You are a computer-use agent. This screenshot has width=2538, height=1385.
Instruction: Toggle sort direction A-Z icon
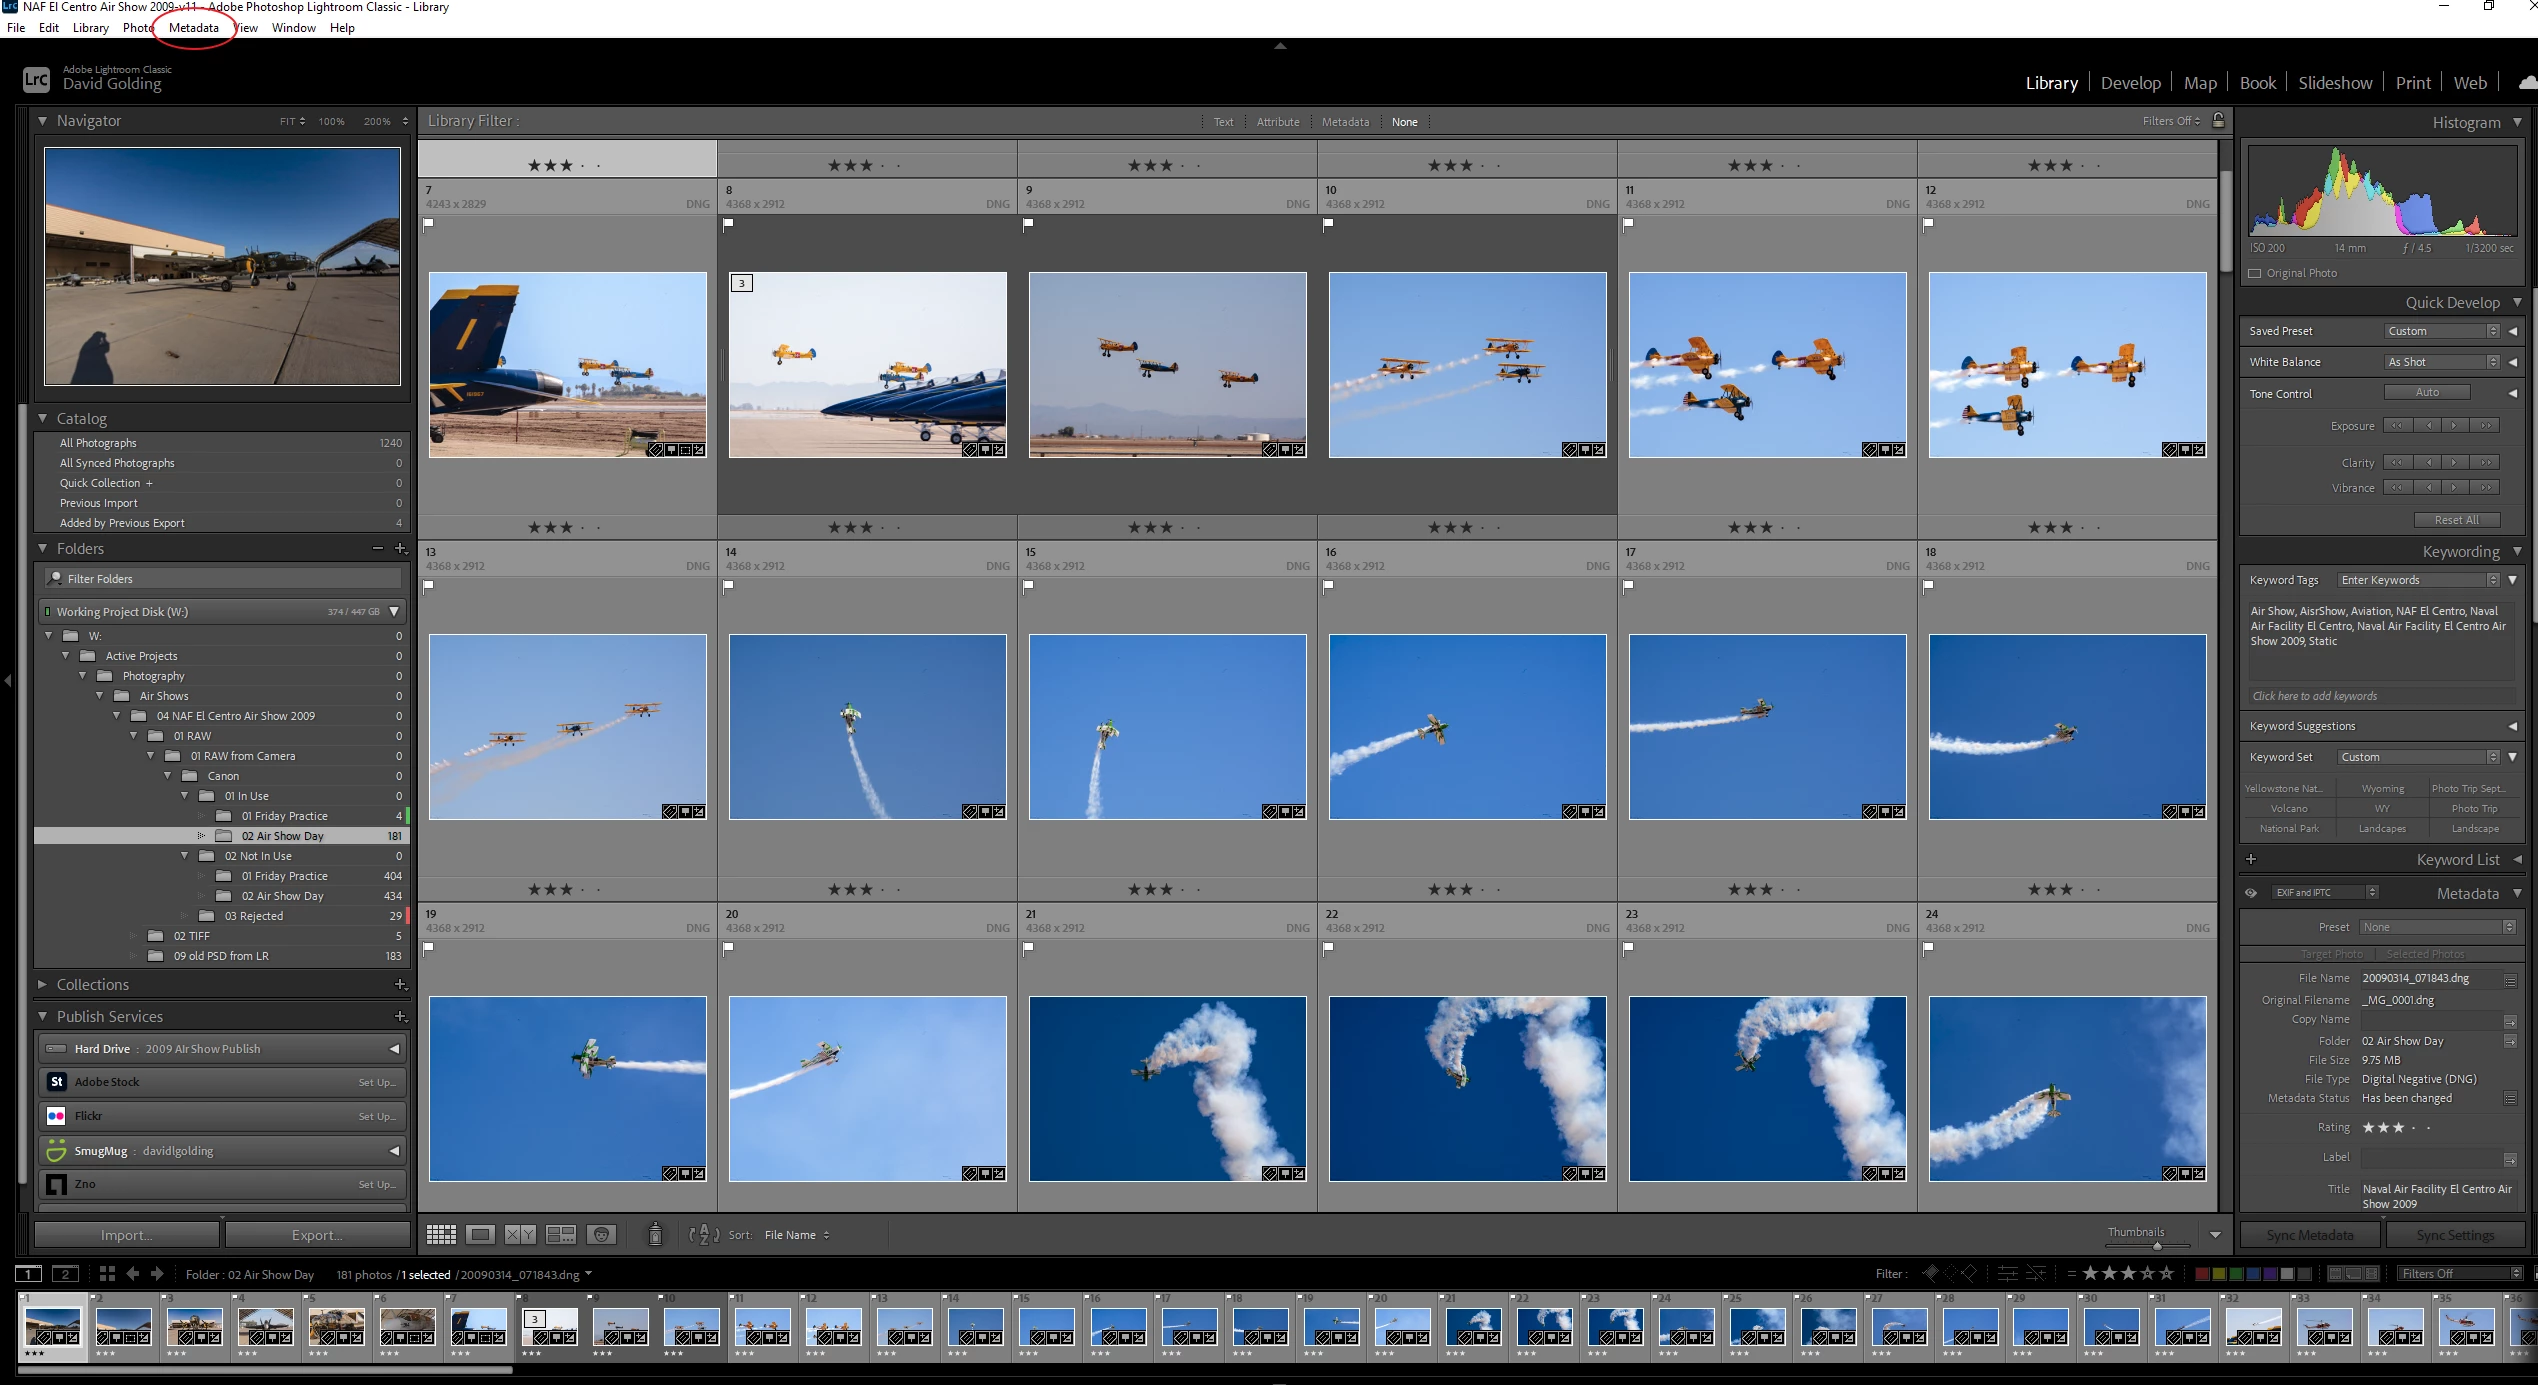(704, 1235)
